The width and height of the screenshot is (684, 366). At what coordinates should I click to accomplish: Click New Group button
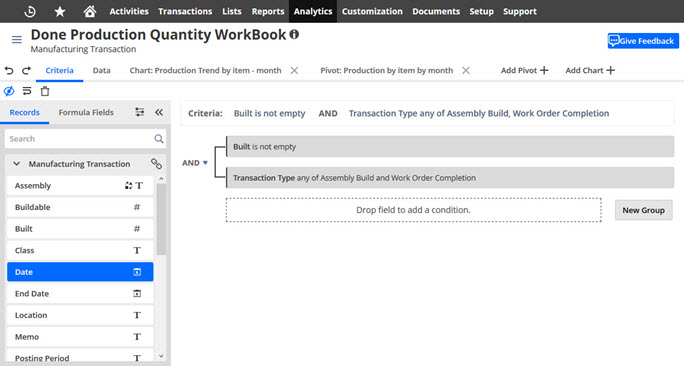pos(643,210)
